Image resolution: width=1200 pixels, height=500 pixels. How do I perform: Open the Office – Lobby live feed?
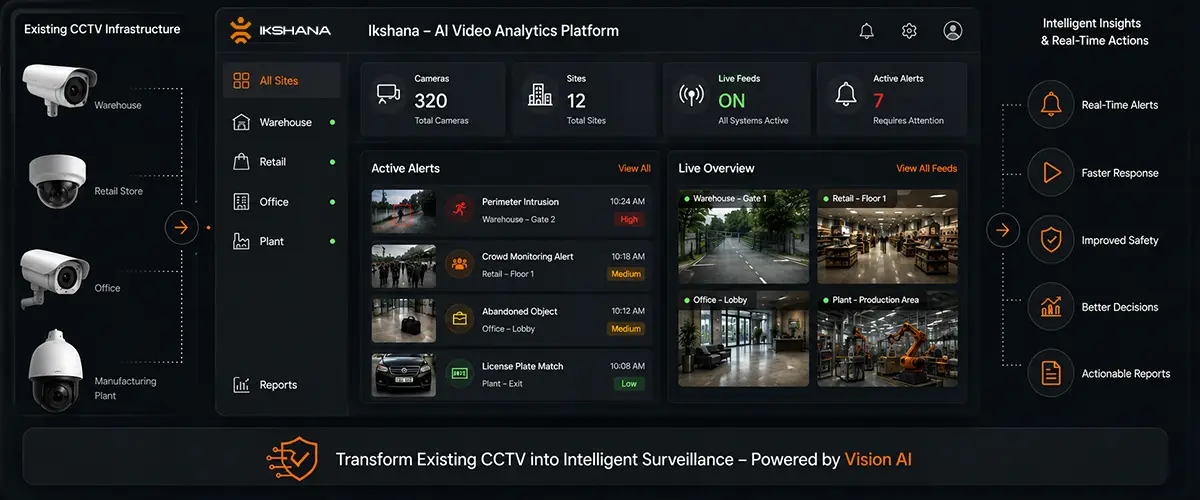(744, 338)
